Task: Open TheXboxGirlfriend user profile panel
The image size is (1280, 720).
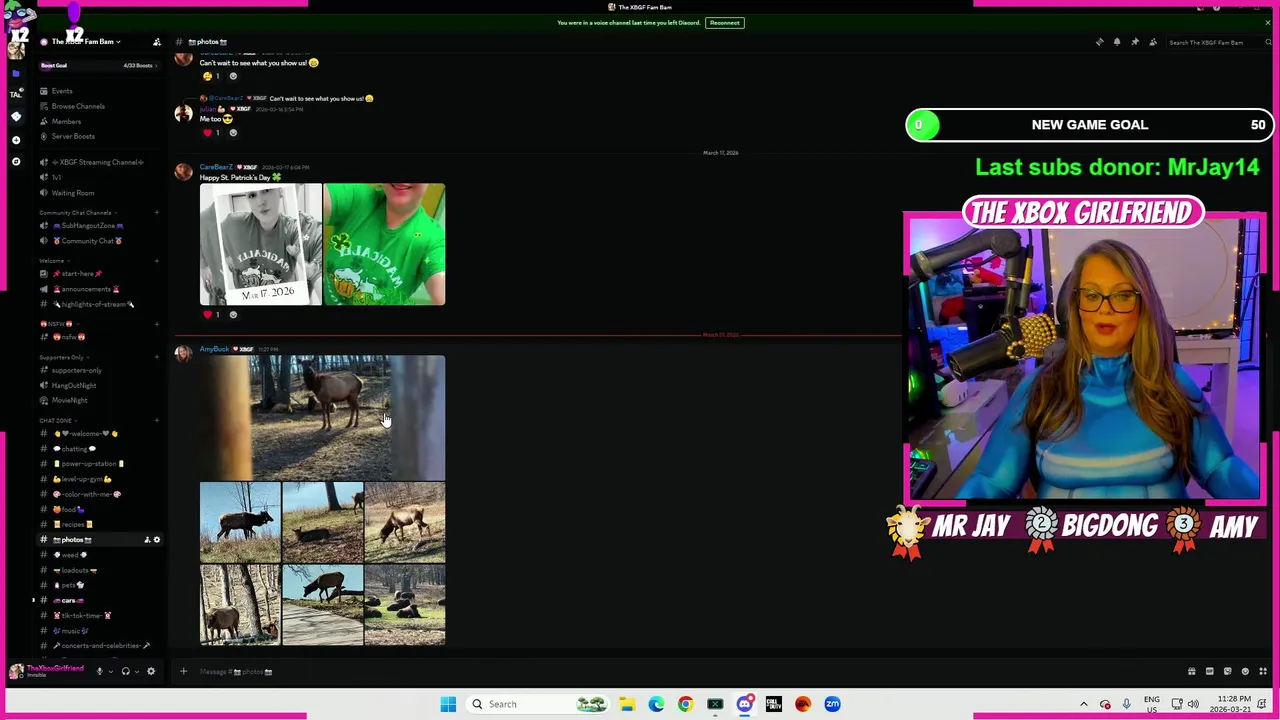Action: [47, 671]
